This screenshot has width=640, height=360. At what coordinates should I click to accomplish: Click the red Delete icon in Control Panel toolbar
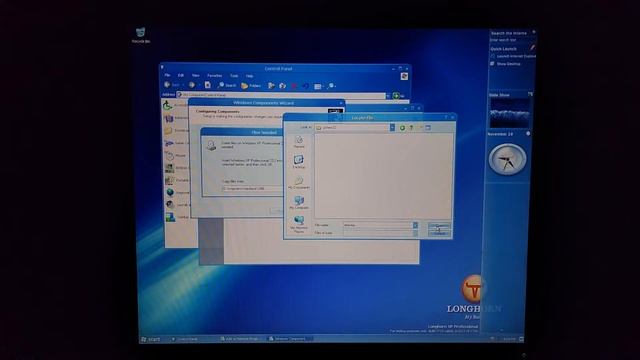point(294,86)
